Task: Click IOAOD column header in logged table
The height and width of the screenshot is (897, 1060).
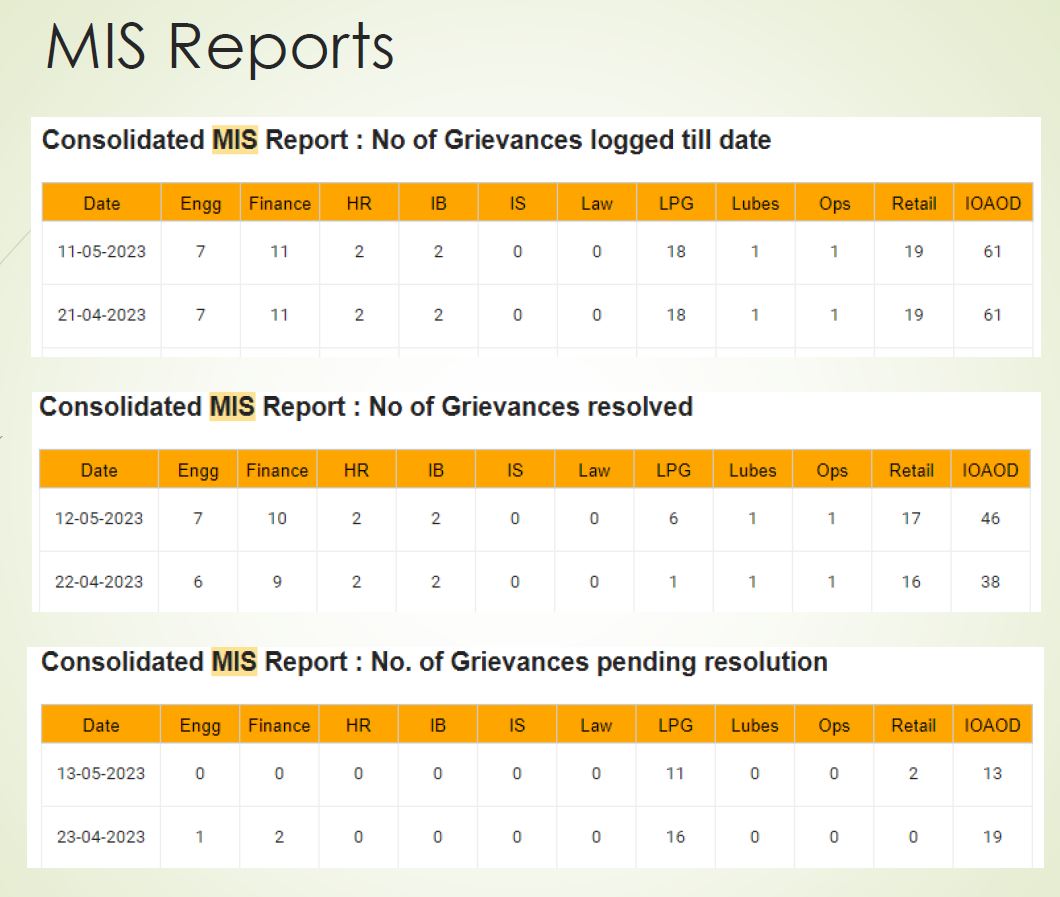Action: (992, 203)
